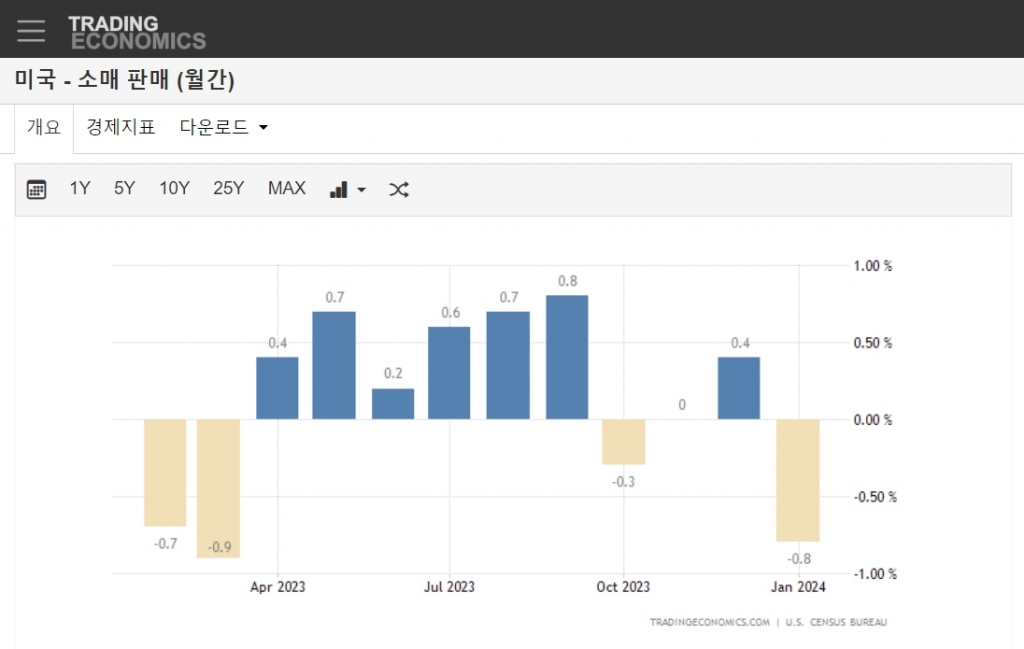The image size is (1024, 649).
Task: Click the -0.3 bar near Oct 2023
Action: 624,442
